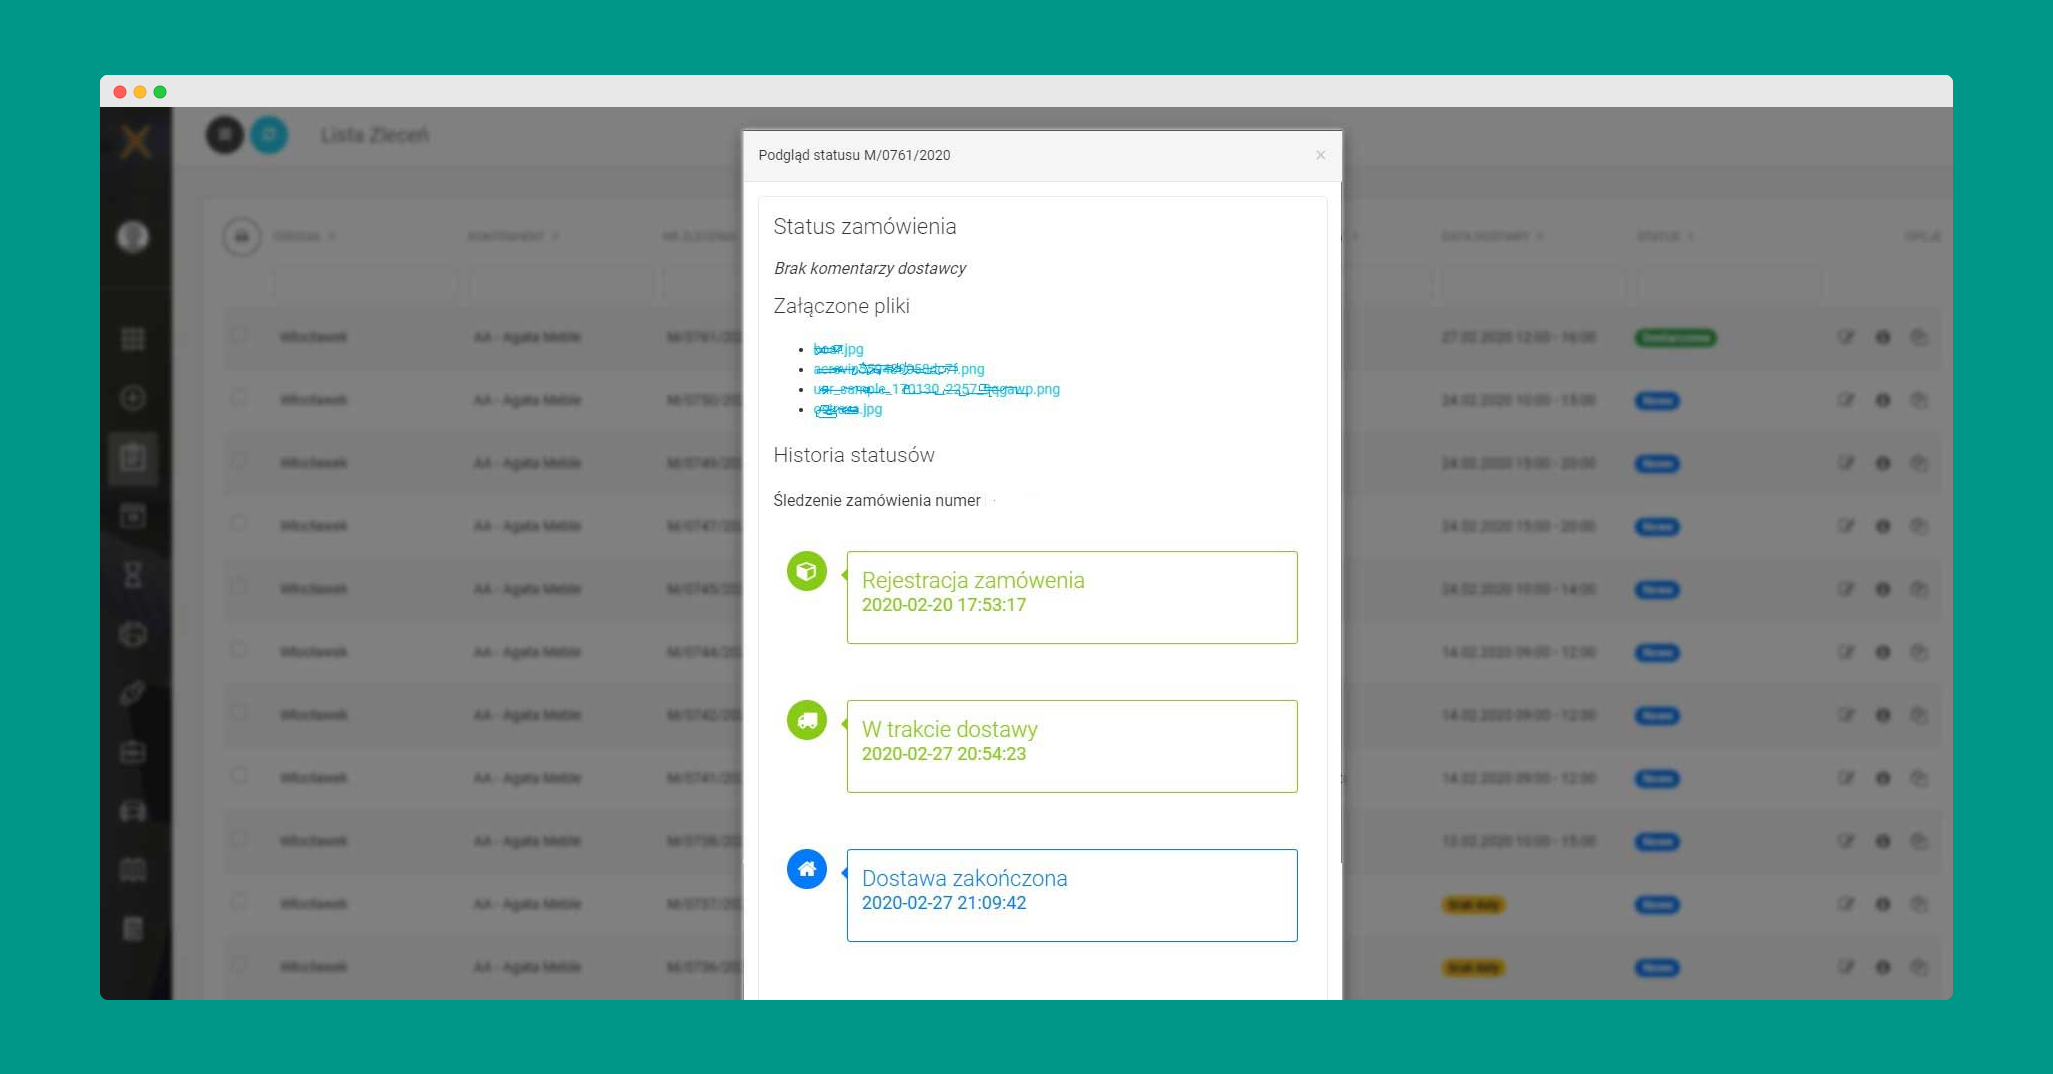Viewport: 2053px width, 1074px height.
Task: Click the edit icon on the 12.02.2020 10:00-15:00 row
Action: coord(1846,842)
